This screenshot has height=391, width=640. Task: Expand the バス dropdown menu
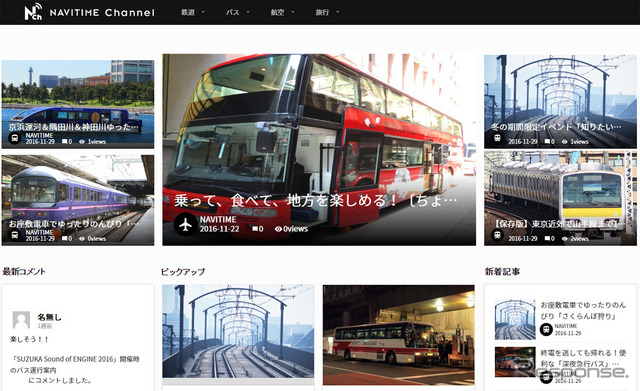click(237, 12)
